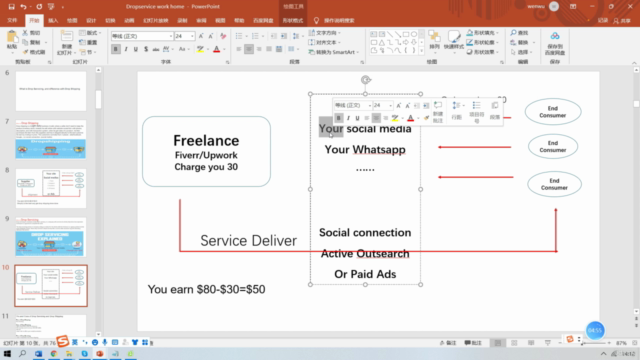Reset the slide layout in ribbon
The width and height of the screenshot is (640, 360).
[x=89, y=42]
